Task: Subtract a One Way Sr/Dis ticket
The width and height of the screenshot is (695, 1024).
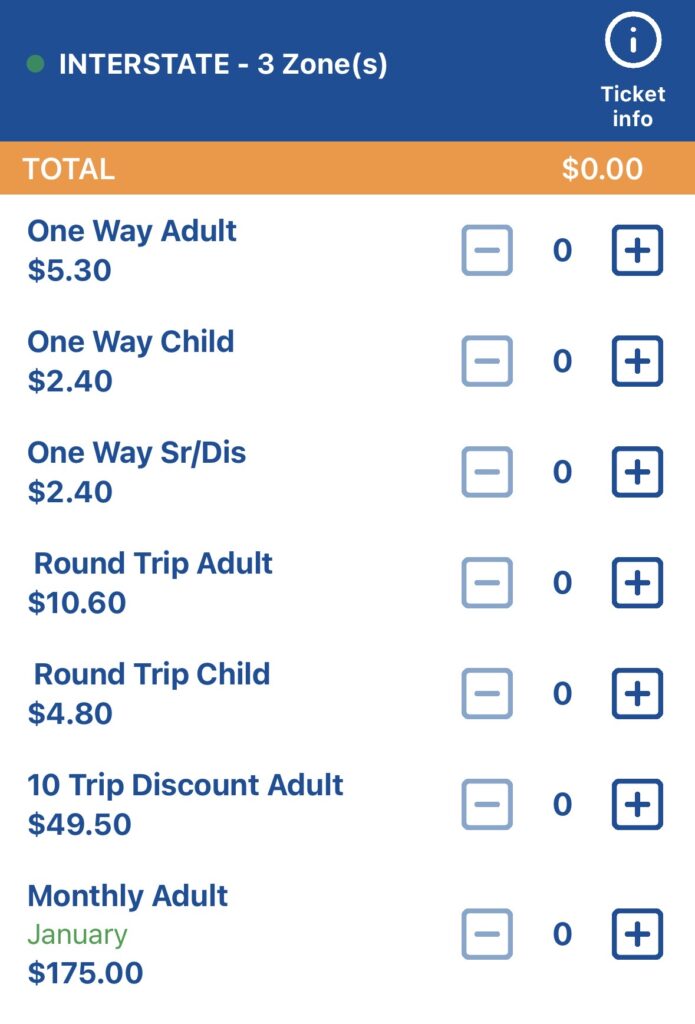Action: [487, 472]
